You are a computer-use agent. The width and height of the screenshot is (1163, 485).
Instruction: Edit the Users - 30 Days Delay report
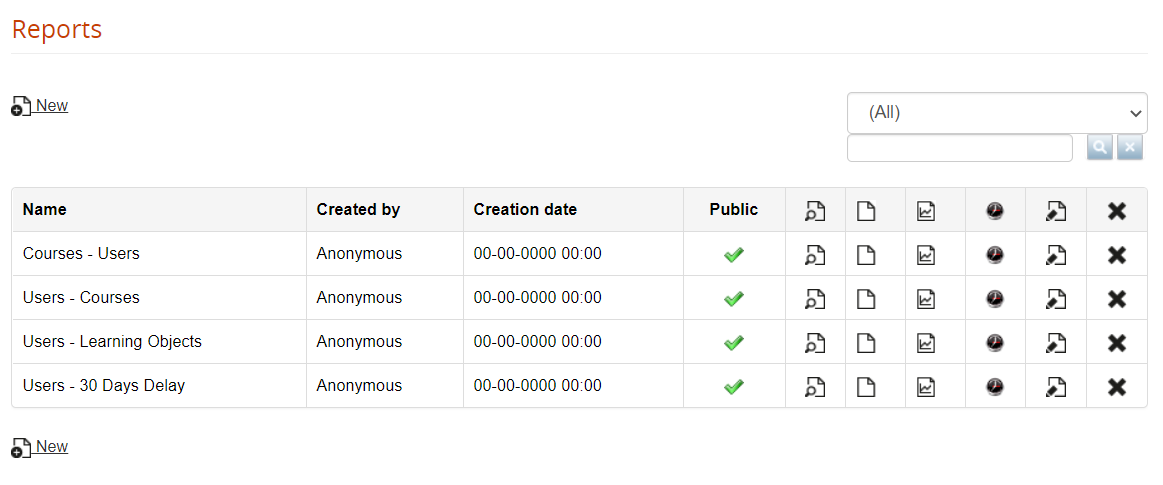pyautogui.click(x=1056, y=387)
